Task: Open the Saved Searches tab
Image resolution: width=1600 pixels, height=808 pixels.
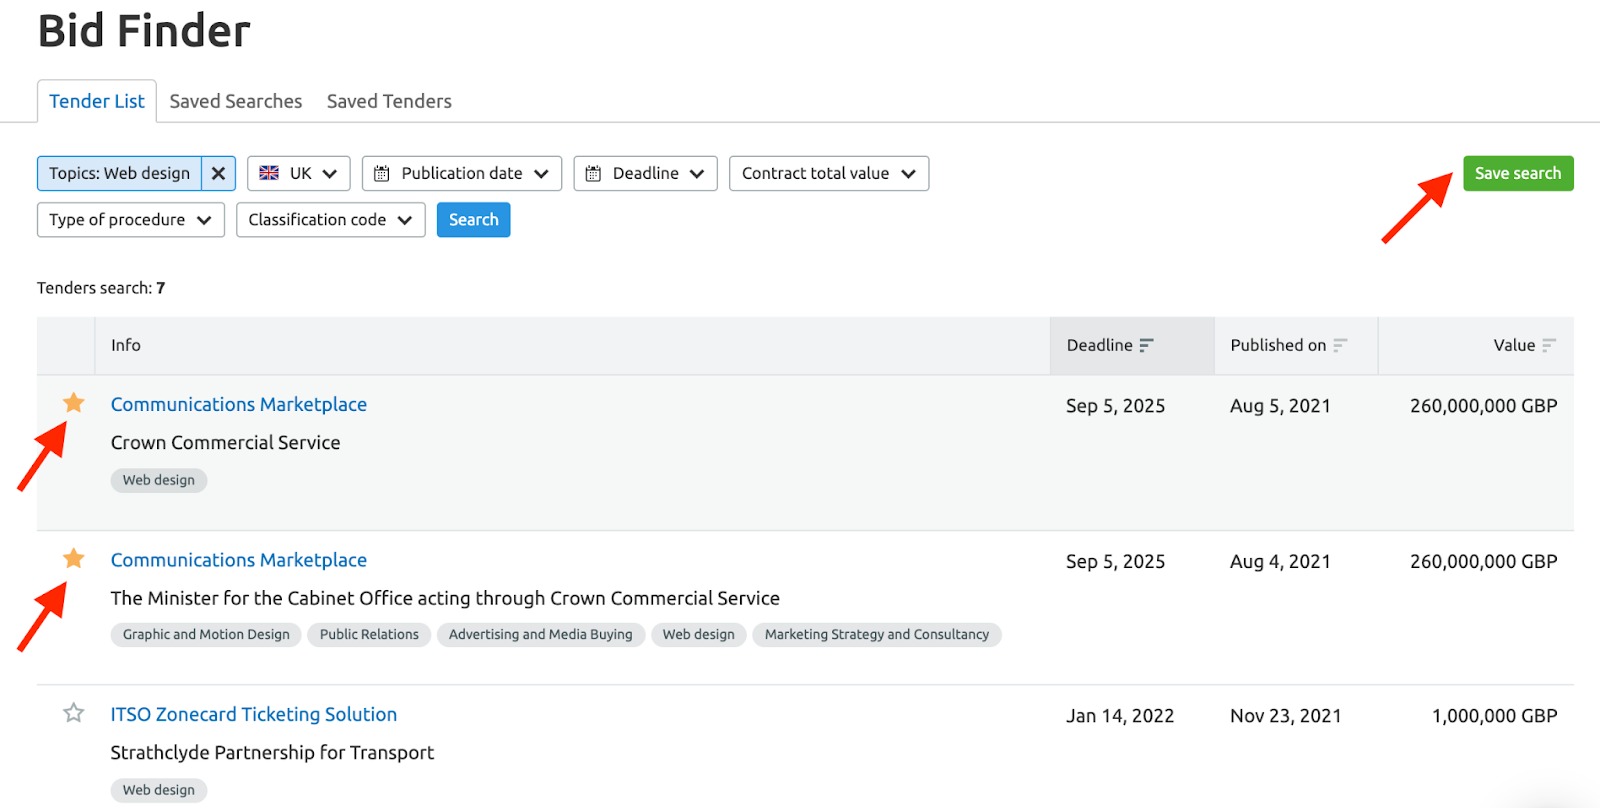Action: (236, 101)
